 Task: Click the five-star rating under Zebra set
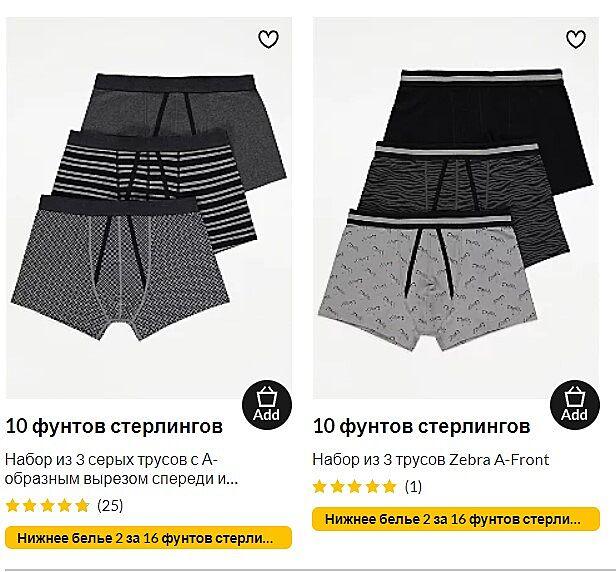click(355, 486)
